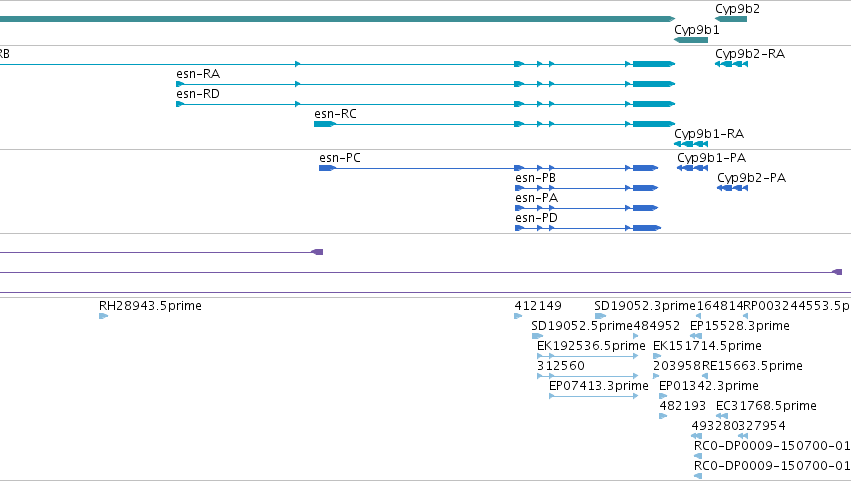Click the Cyp9b2-PA coding glyph

pos(732,188)
